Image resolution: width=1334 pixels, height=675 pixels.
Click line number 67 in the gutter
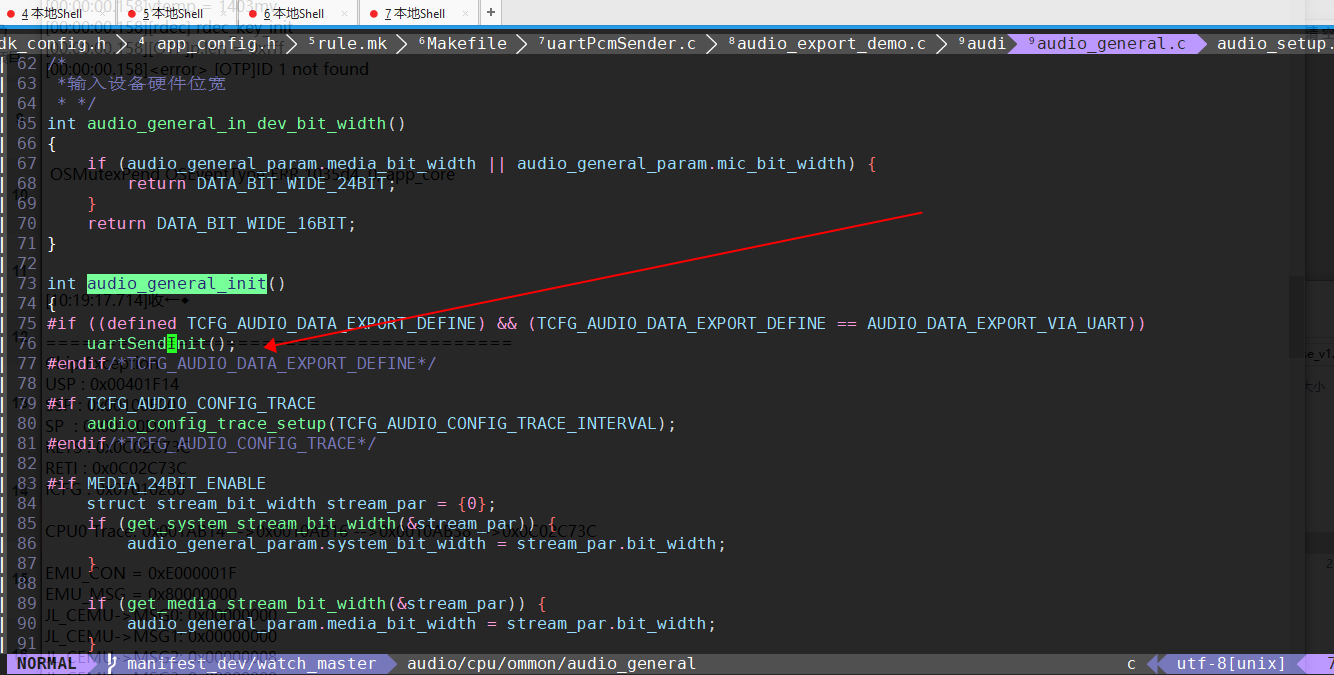pos(27,164)
